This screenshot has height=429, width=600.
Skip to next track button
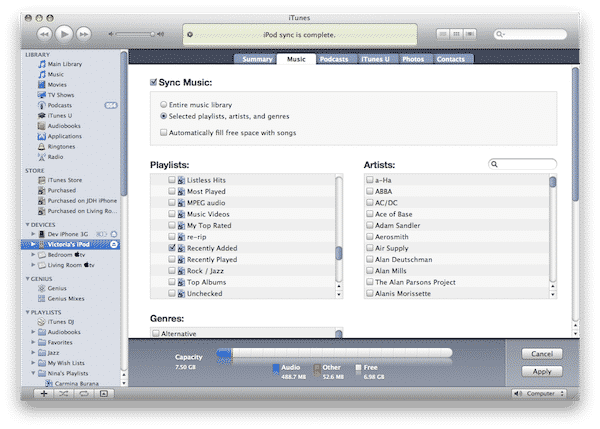[x=87, y=33]
